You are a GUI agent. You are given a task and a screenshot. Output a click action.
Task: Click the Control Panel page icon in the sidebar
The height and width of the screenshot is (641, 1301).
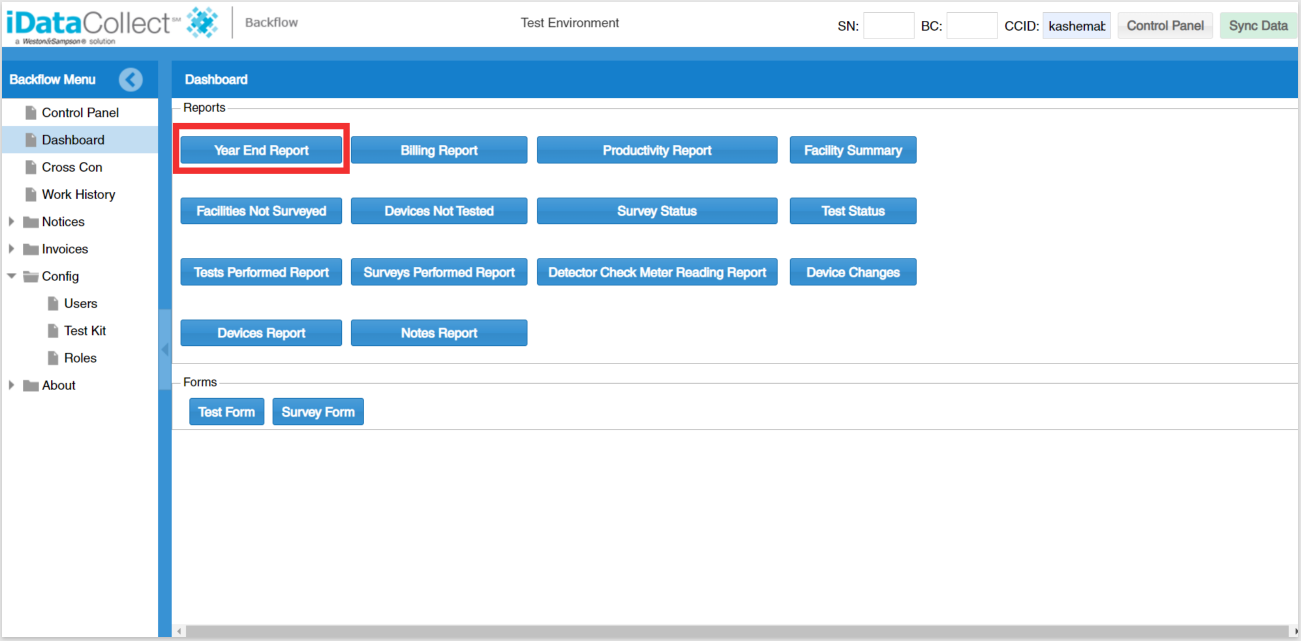(x=31, y=113)
